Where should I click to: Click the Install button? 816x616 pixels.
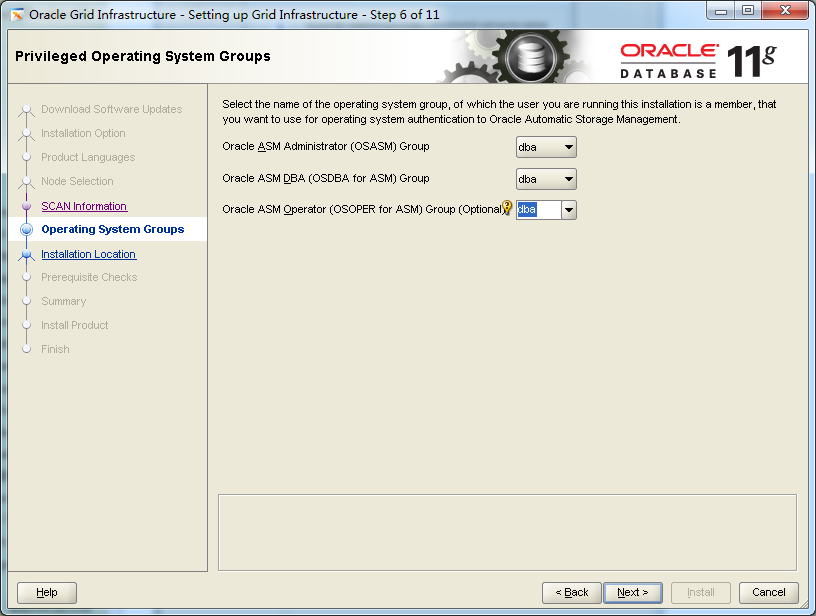point(700,592)
